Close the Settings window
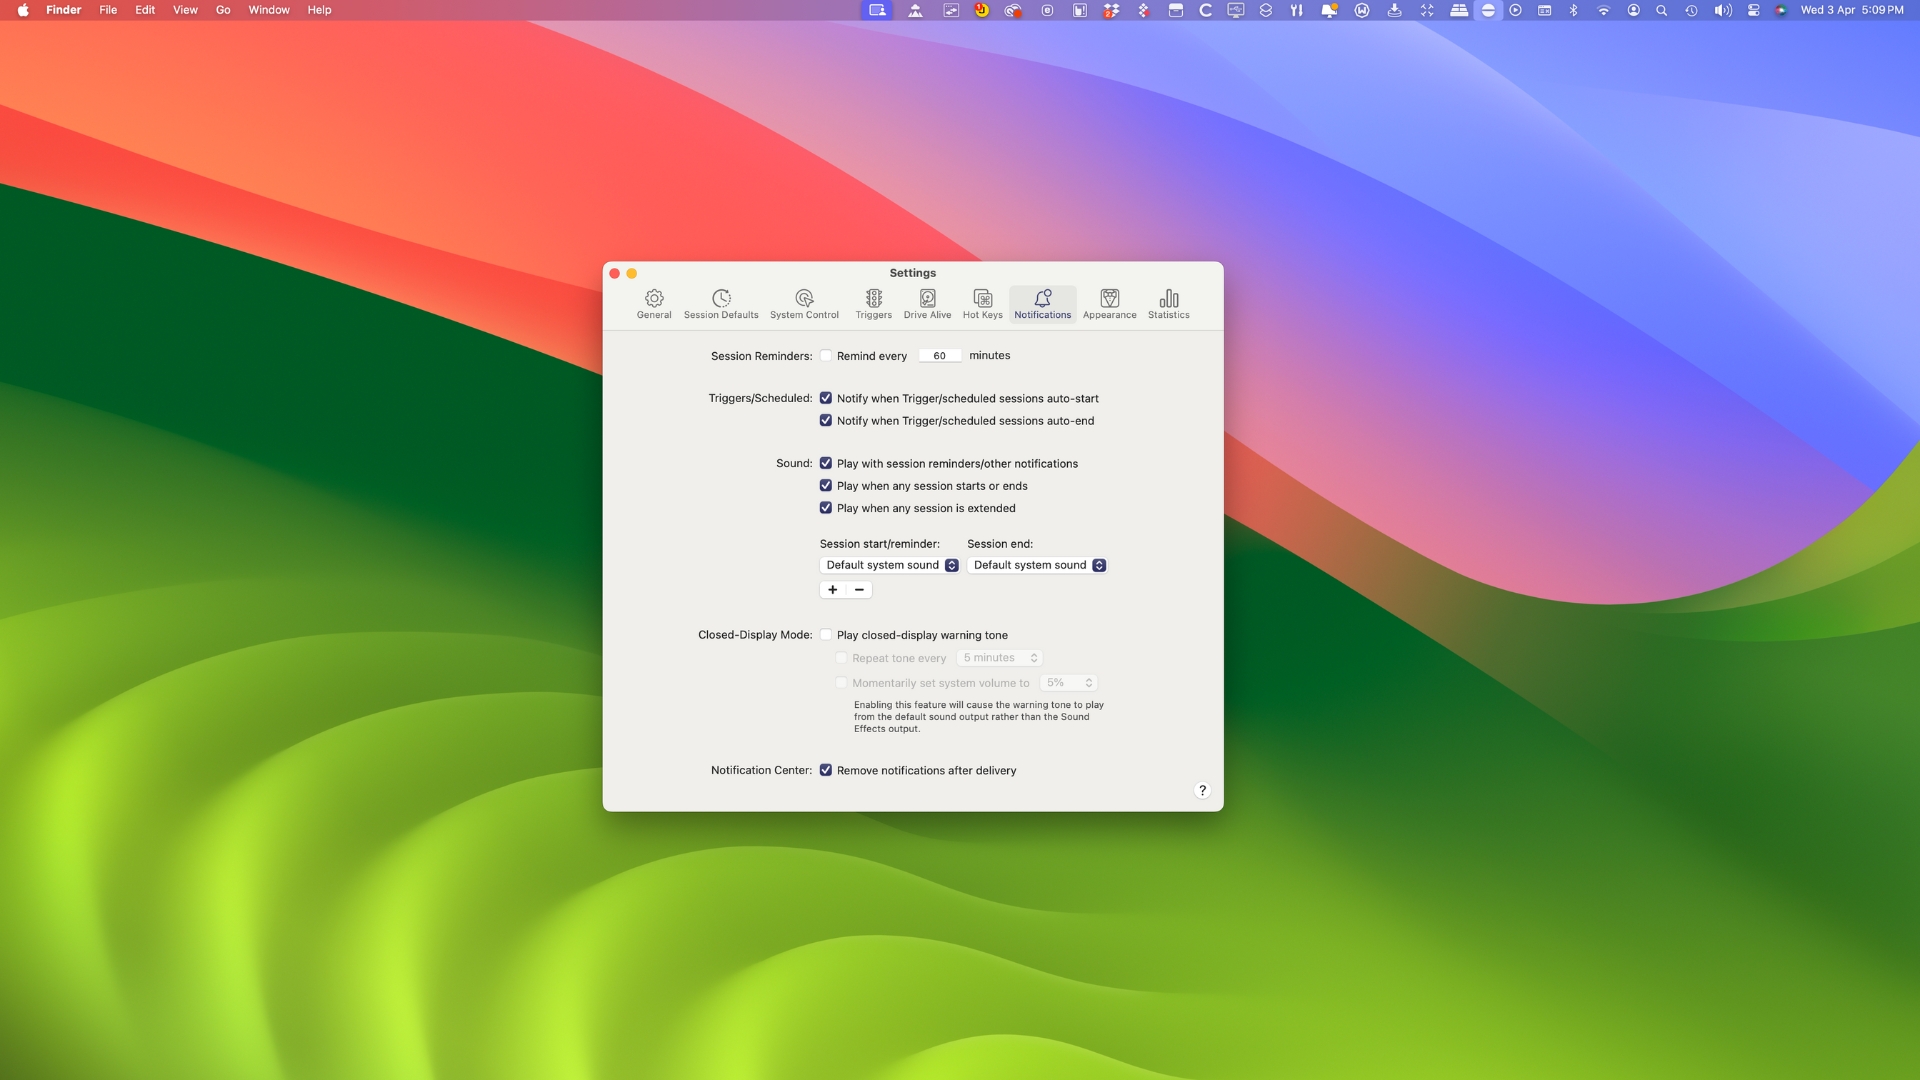The height and width of the screenshot is (1080, 1920). (x=615, y=273)
